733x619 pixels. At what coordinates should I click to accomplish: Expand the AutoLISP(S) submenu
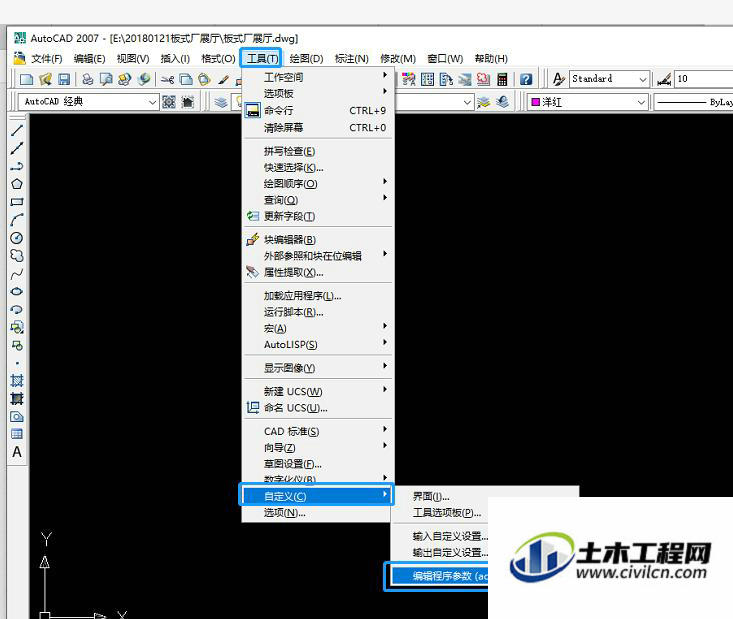[x=318, y=344]
